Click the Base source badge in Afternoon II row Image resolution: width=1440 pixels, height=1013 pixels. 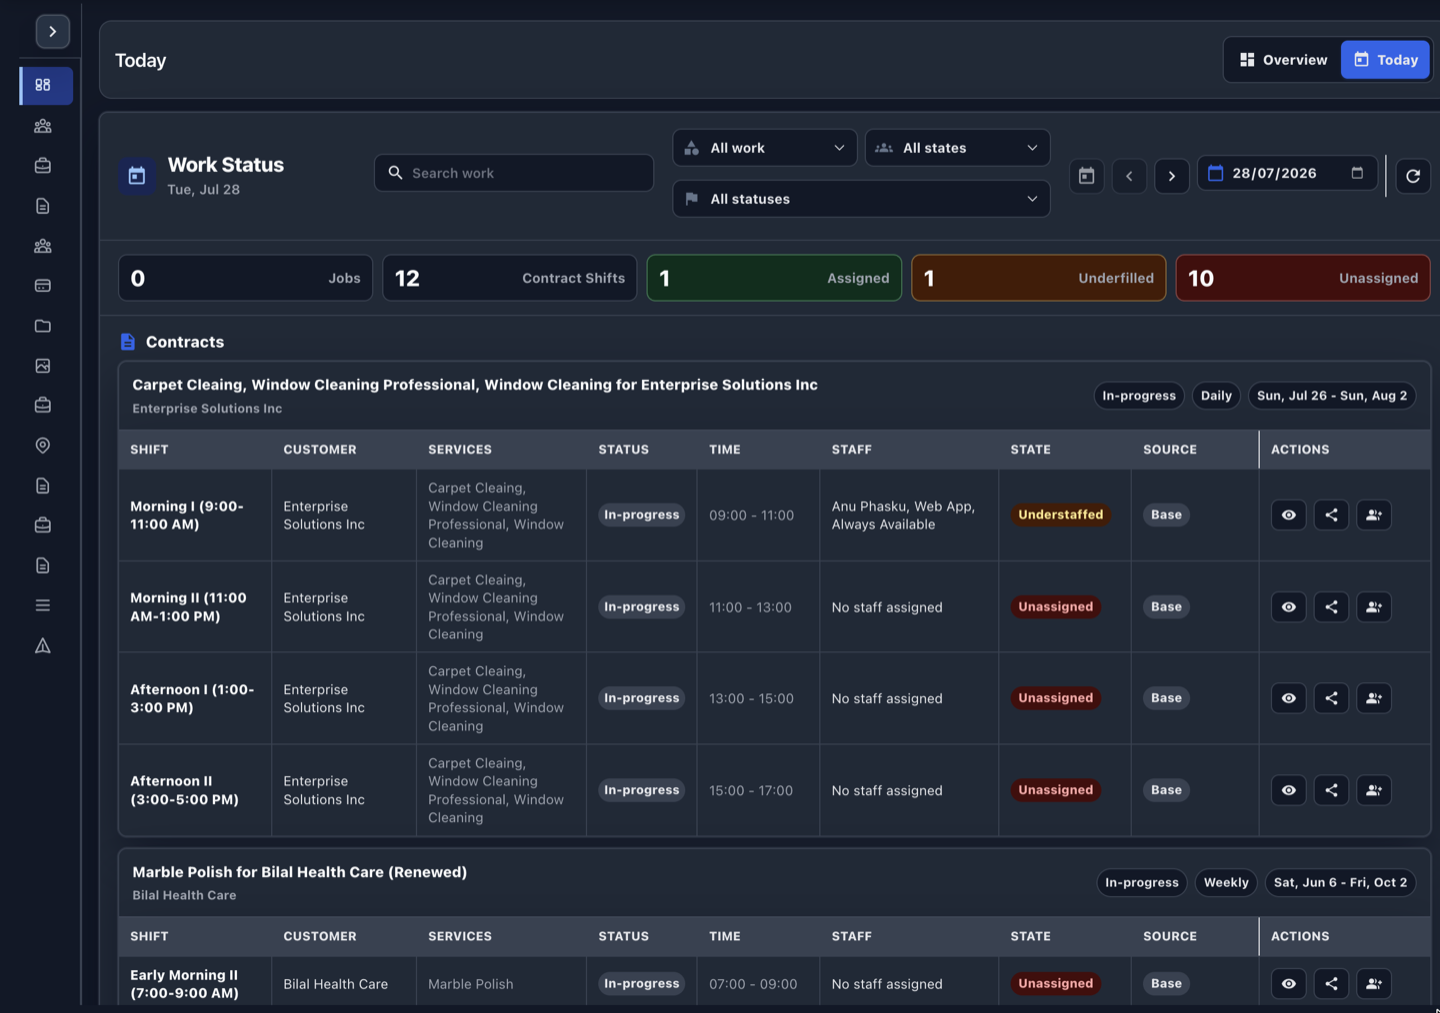click(1166, 790)
